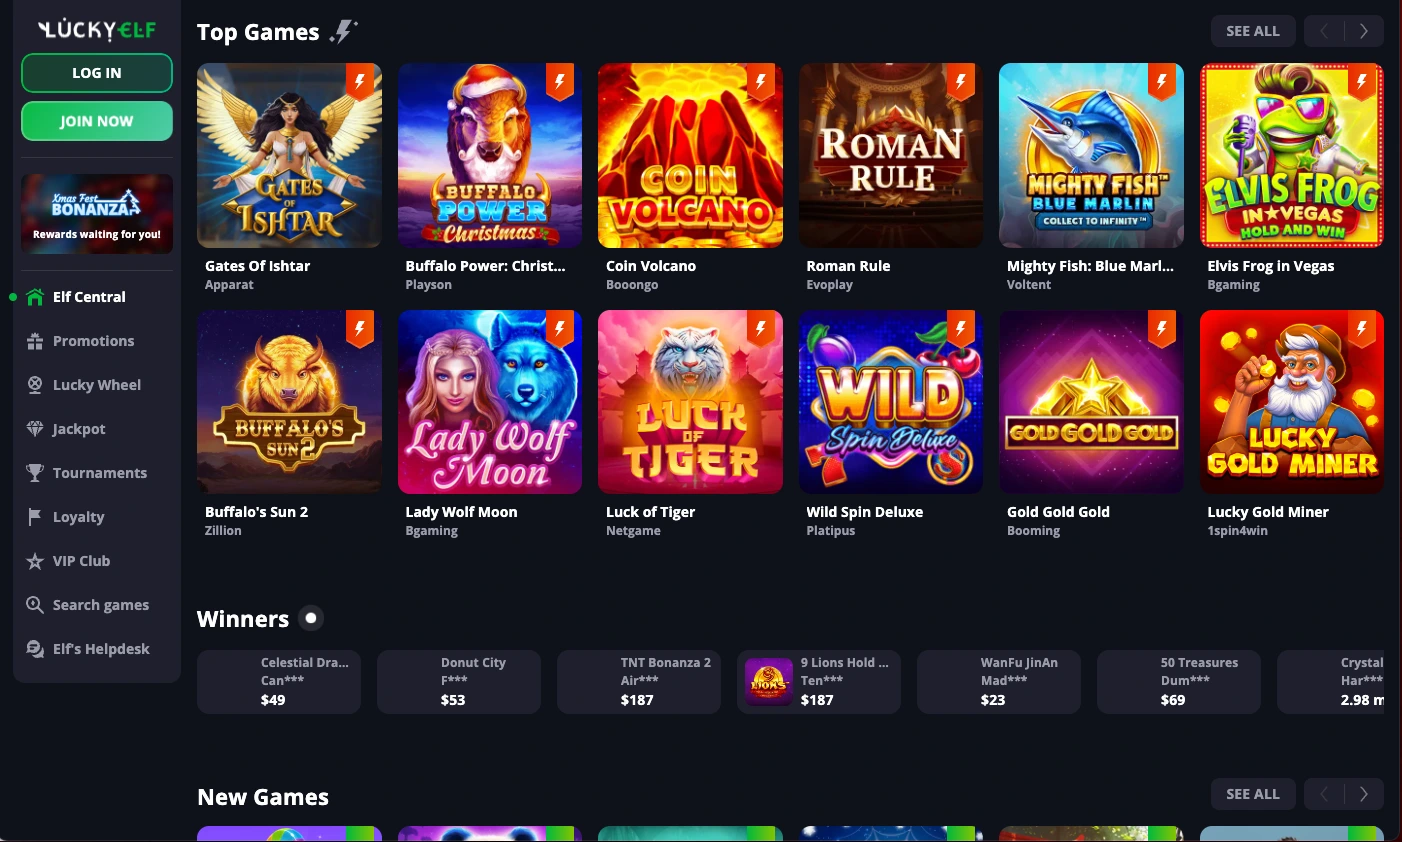This screenshot has width=1402, height=842.
Task: Click the VIP Club star icon
Action: [35, 561]
